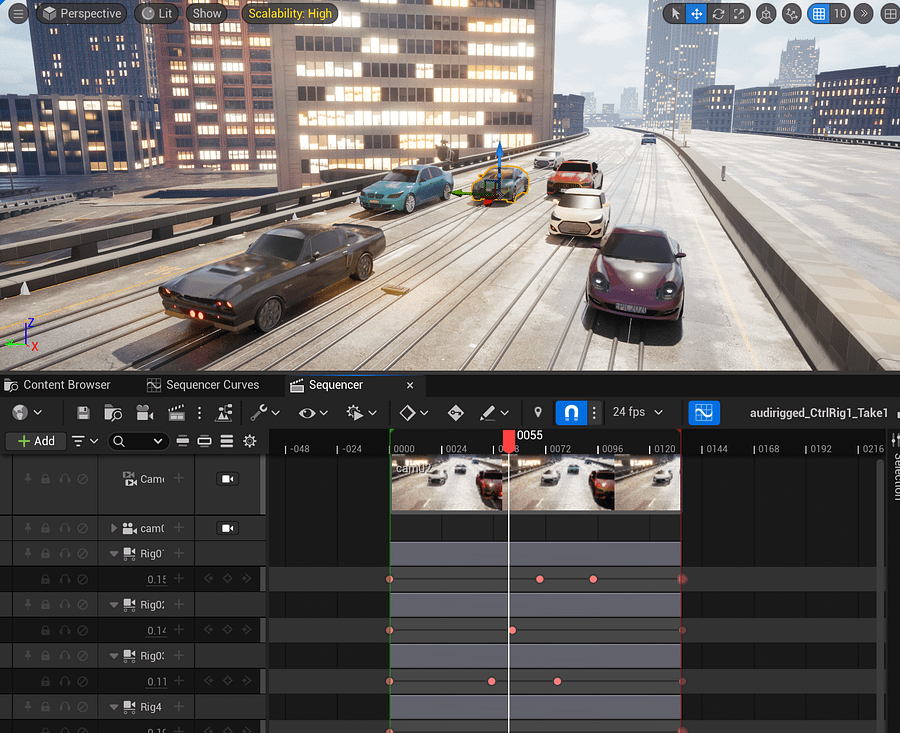Toggle grid snapping in viewport
The image size is (900, 733).
pyautogui.click(x=819, y=13)
